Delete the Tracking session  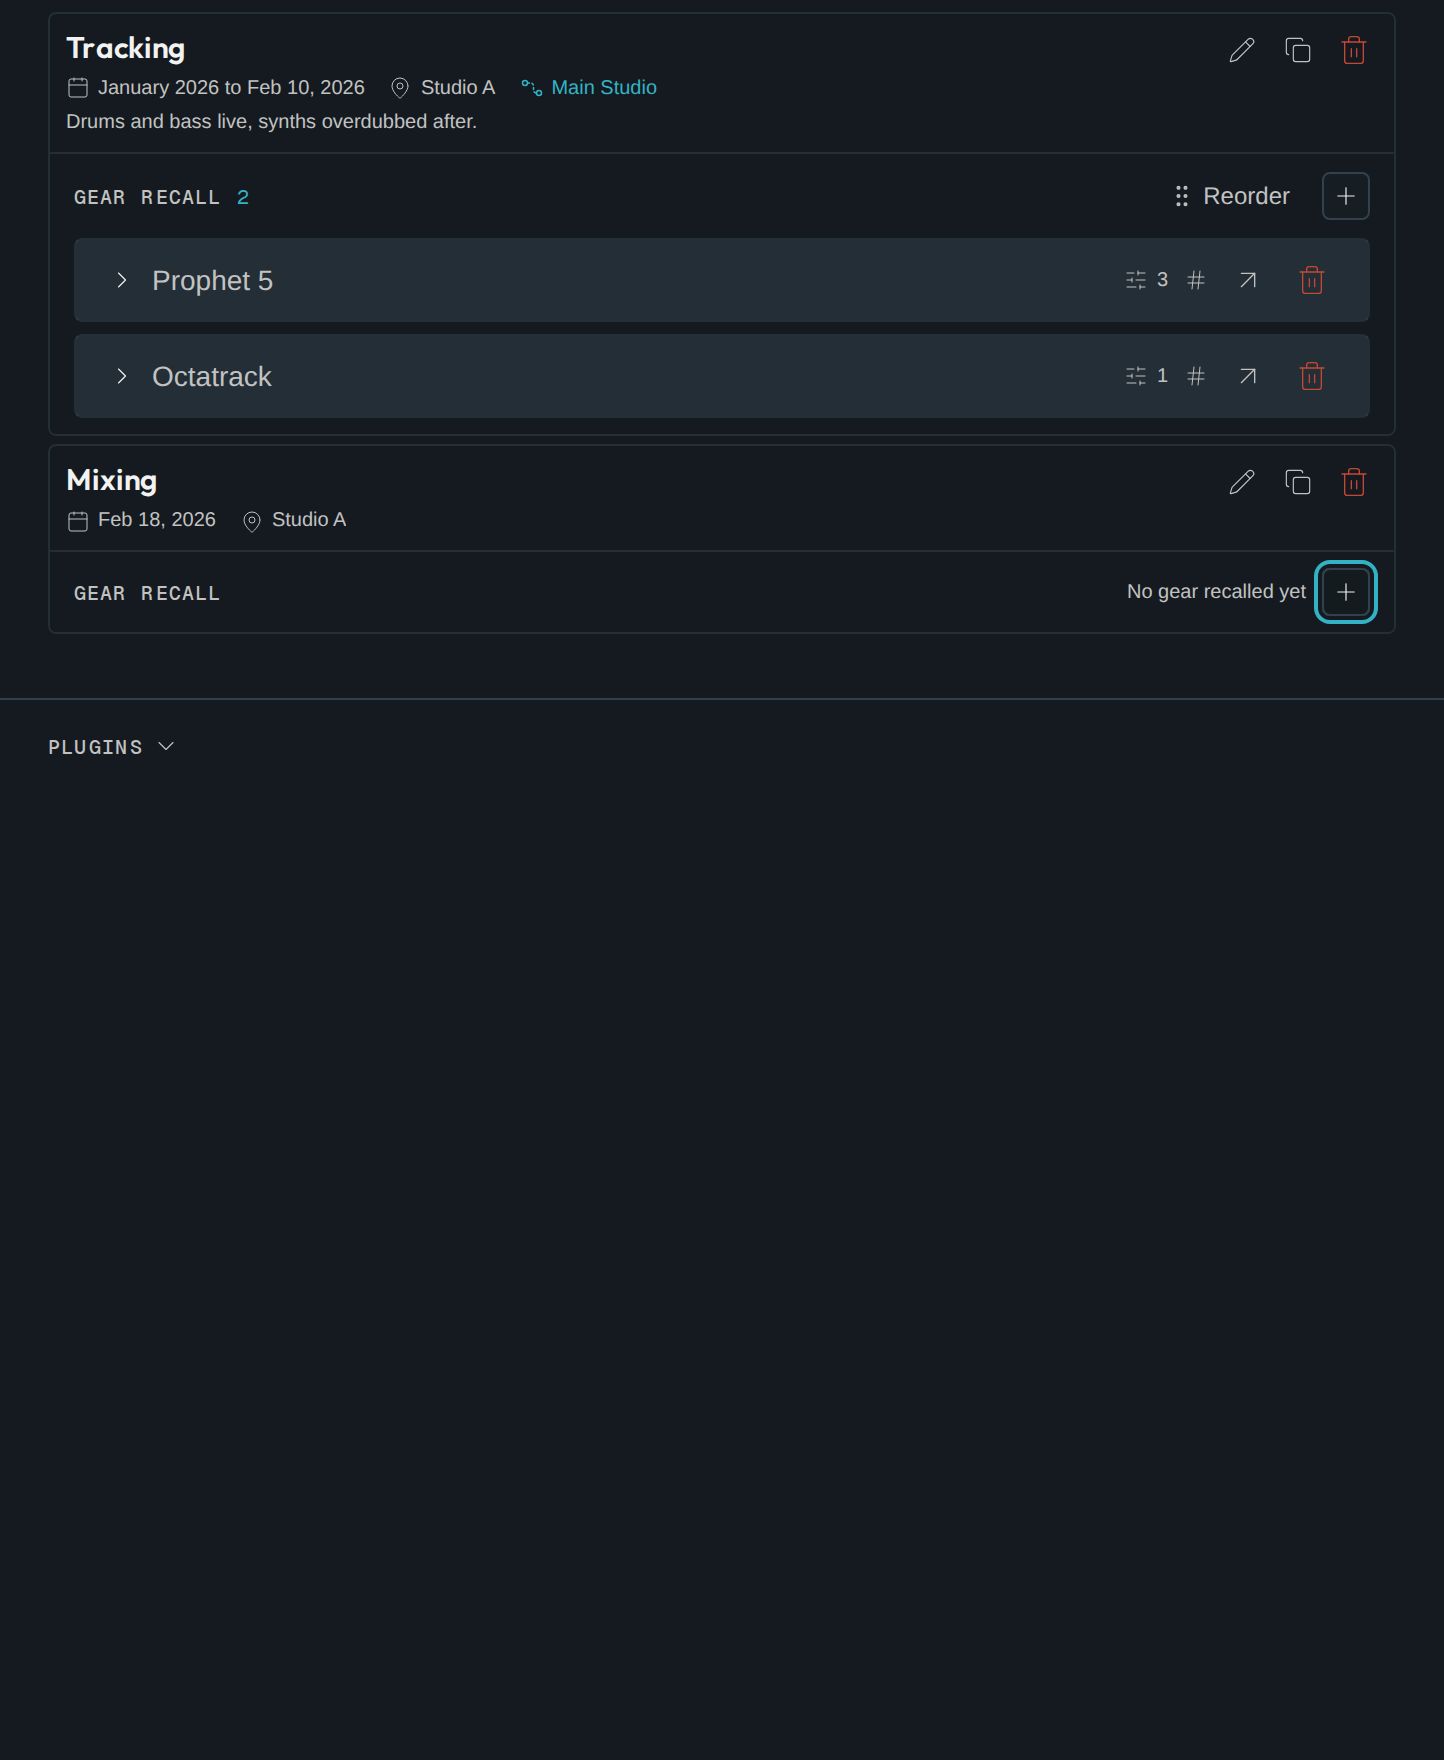[1354, 50]
